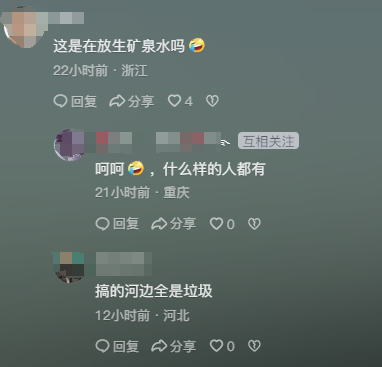Reply to the 22小时前 Zhejiang comment
The height and width of the screenshot is (367, 382).
(75, 101)
